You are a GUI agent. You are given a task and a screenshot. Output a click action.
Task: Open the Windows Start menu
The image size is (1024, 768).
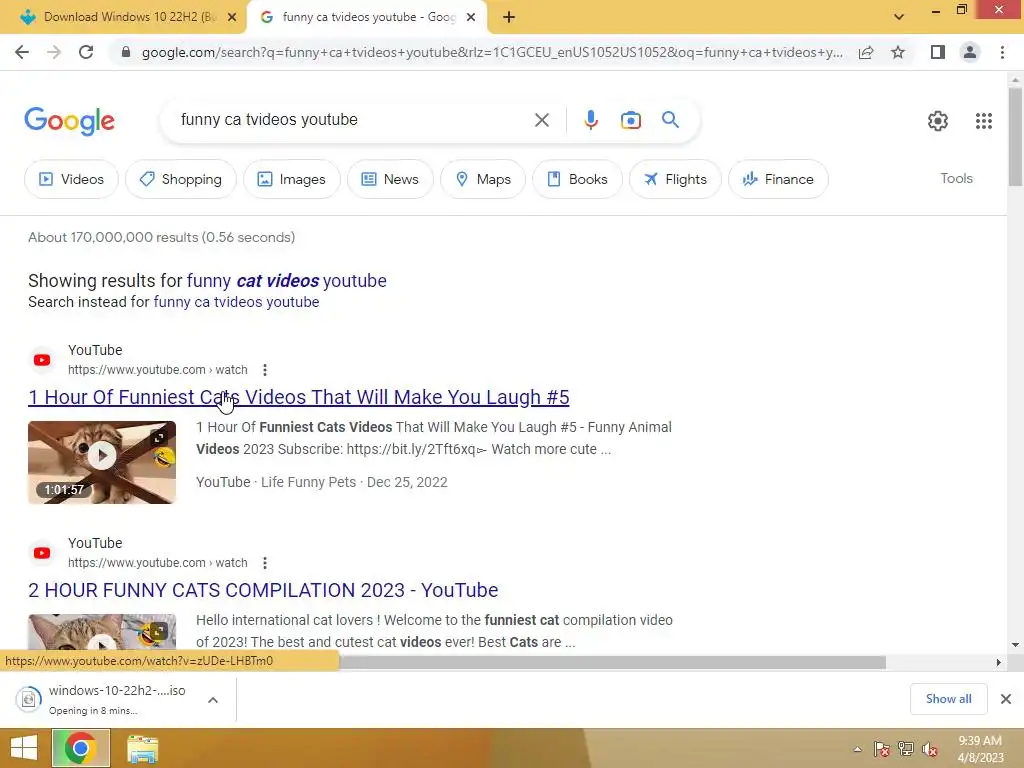click(x=24, y=748)
